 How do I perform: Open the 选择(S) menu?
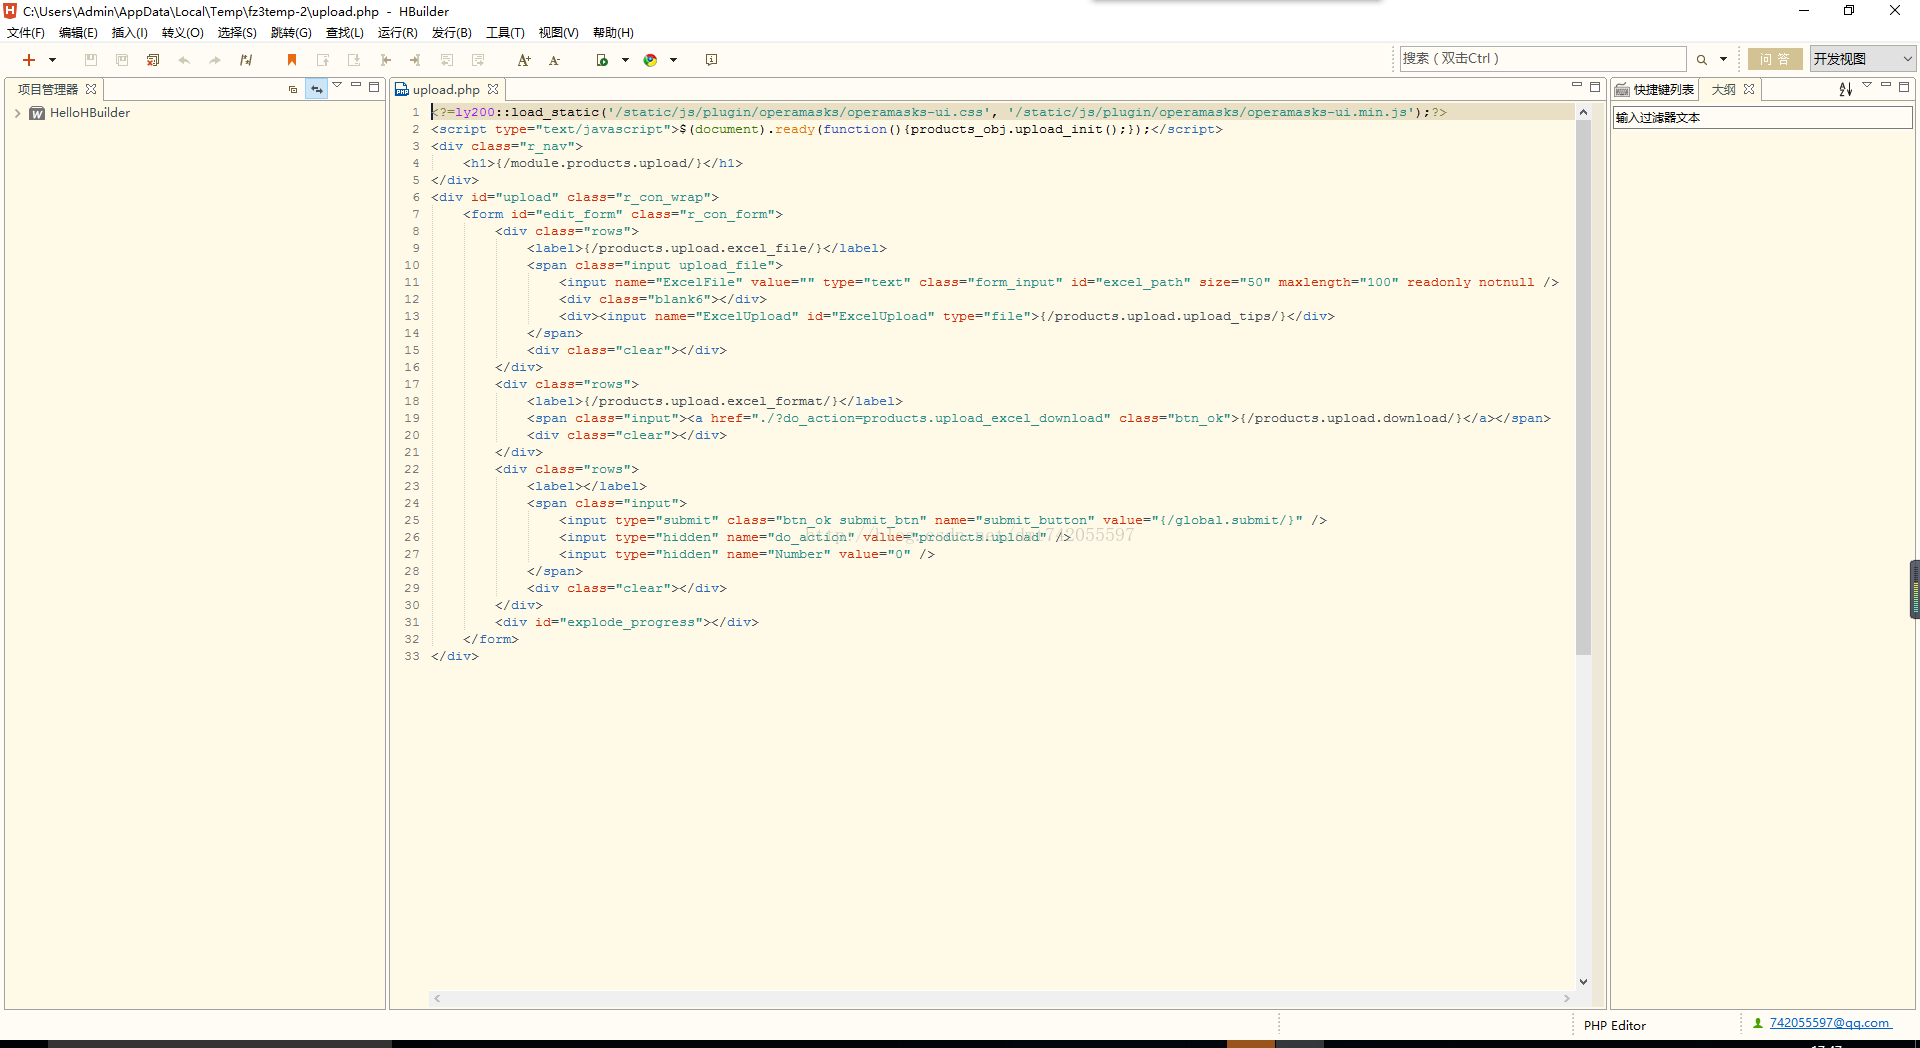237,33
